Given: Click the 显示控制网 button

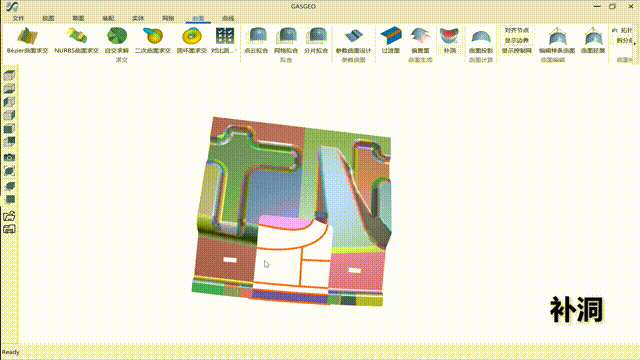Looking at the screenshot, I should coord(516,51).
